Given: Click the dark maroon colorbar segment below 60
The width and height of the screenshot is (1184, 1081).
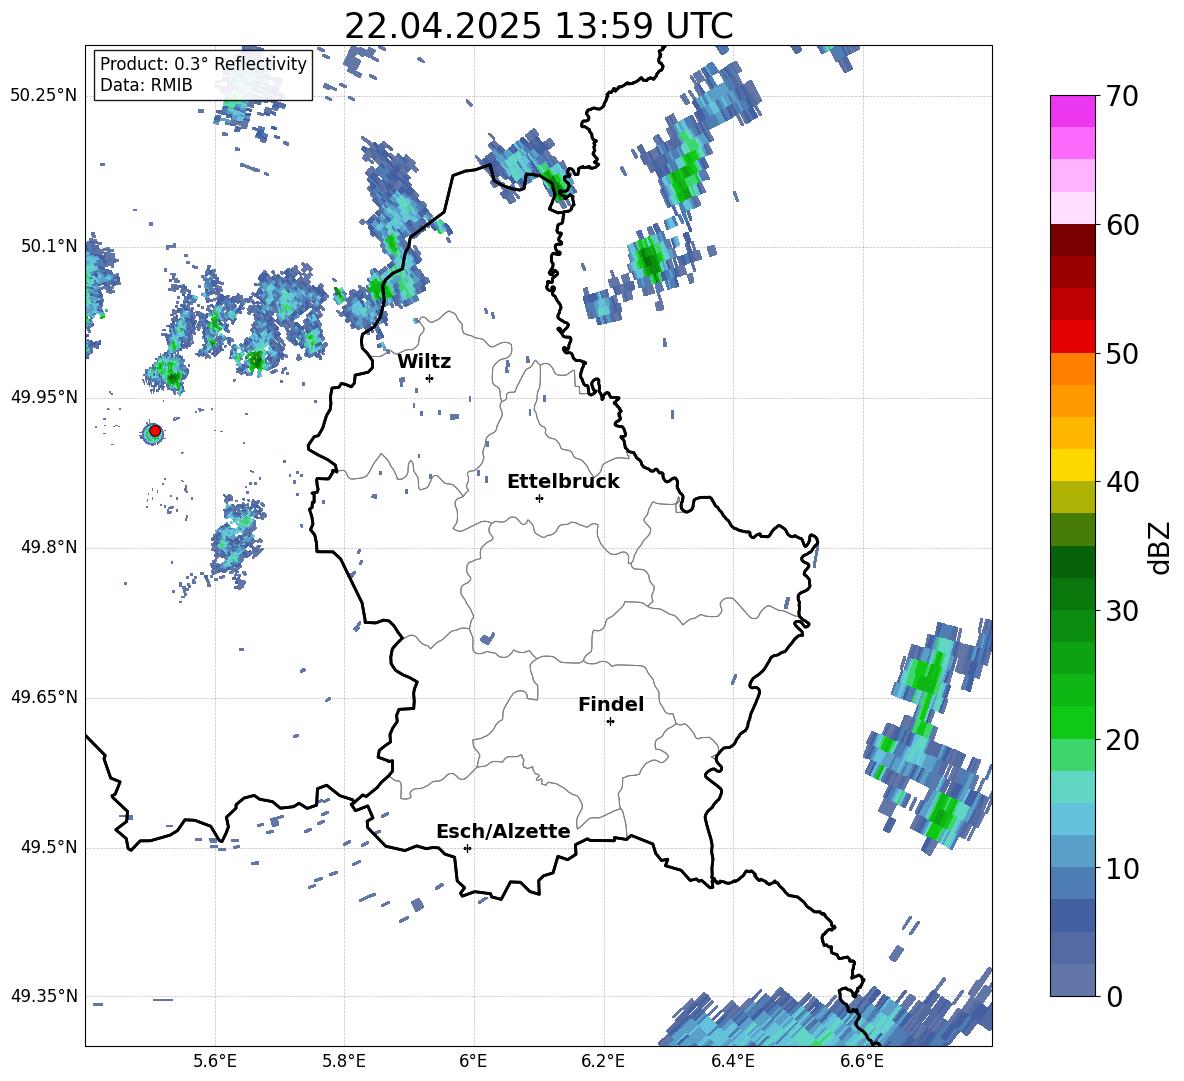Looking at the screenshot, I should pos(1072,240).
